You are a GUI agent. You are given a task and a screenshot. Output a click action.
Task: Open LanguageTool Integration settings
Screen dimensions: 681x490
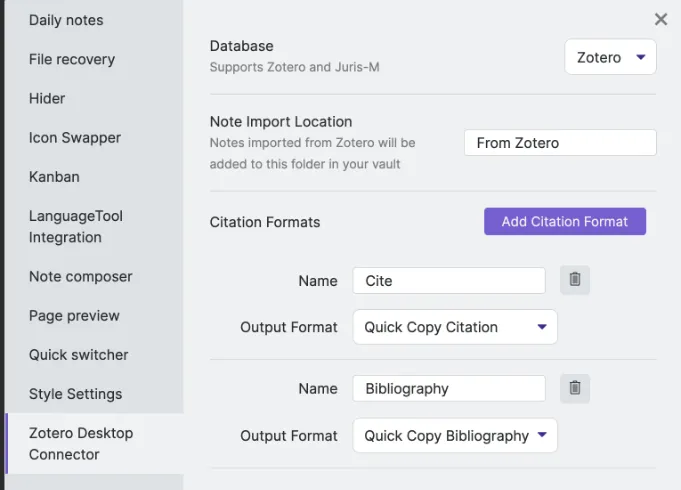pos(76,226)
